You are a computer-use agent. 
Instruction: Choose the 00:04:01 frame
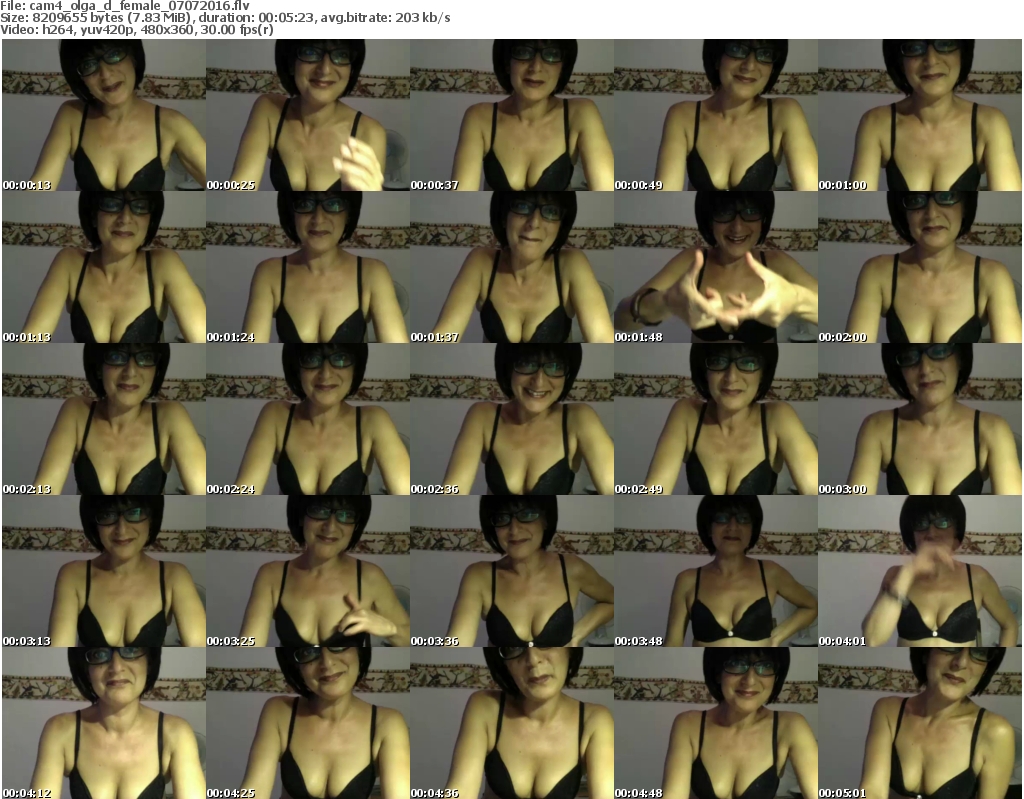click(920, 571)
